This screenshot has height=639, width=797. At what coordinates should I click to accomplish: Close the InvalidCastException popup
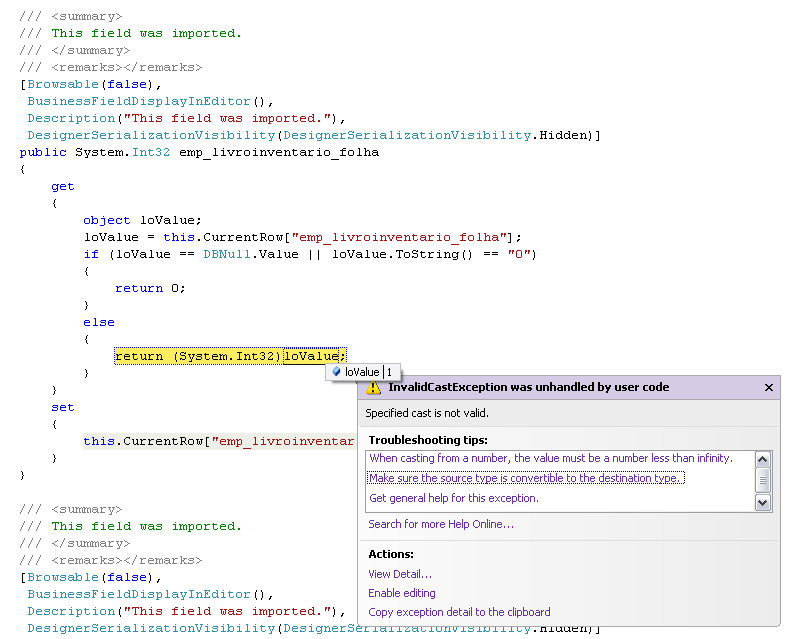click(768, 388)
